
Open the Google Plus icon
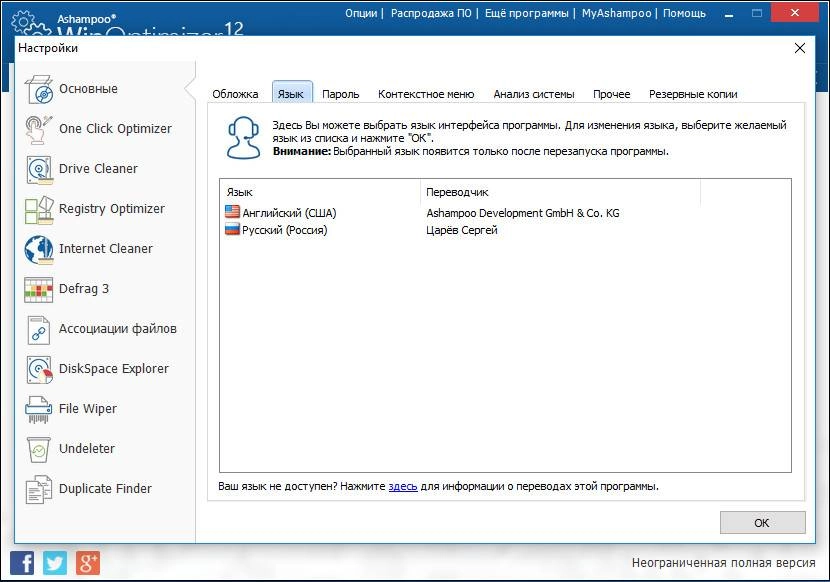(88, 563)
